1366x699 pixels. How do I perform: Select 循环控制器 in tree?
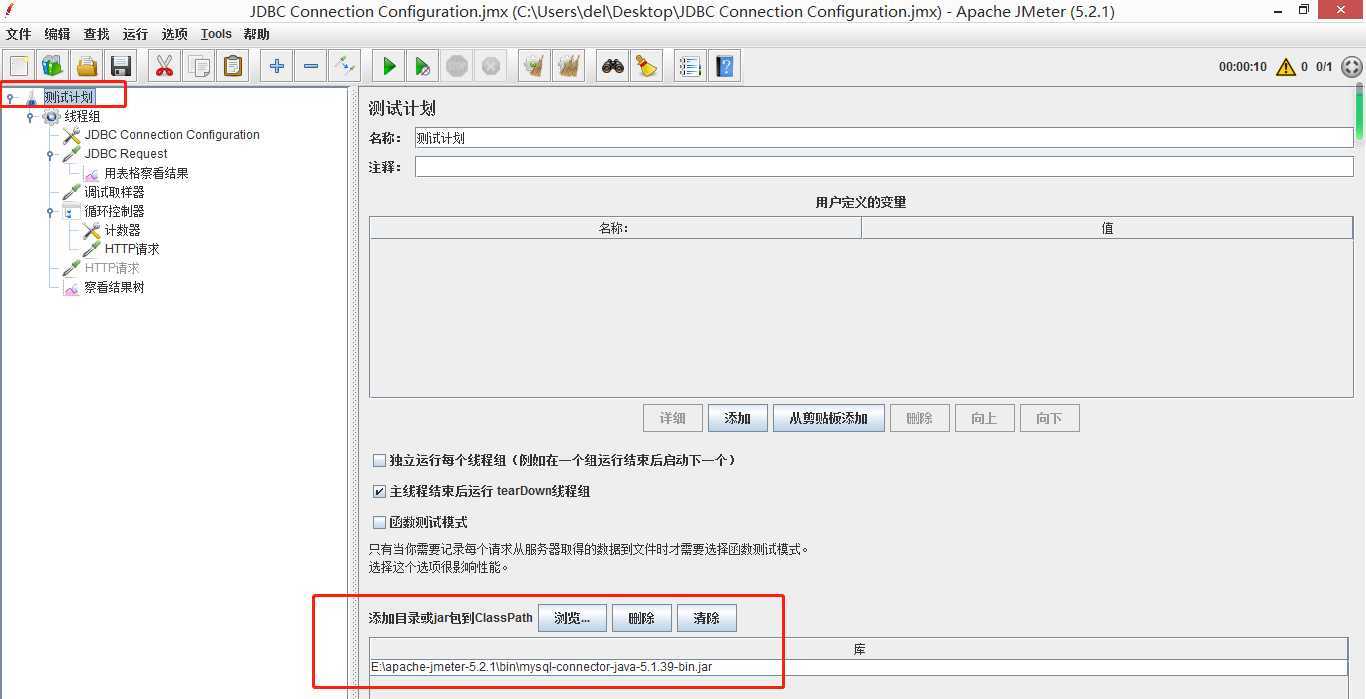(x=104, y=211)
